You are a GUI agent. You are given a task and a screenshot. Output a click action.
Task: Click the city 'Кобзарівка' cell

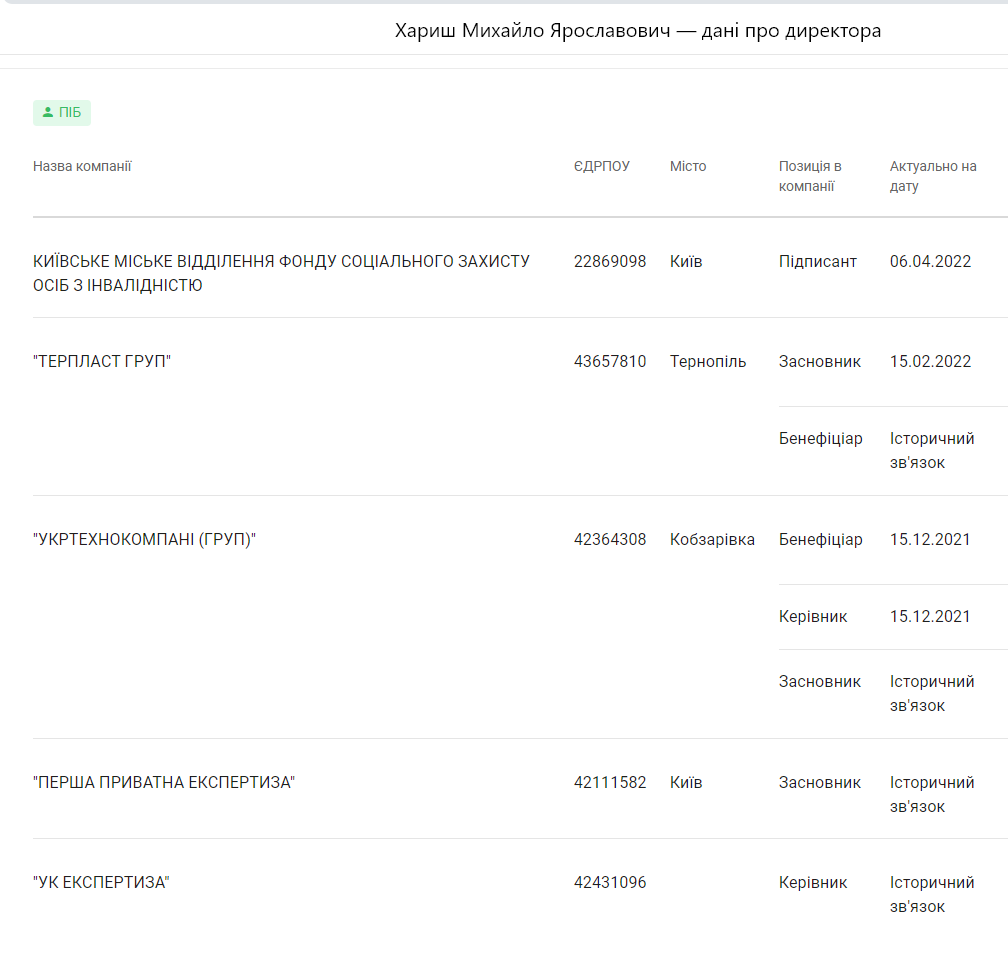coord(712,540)
